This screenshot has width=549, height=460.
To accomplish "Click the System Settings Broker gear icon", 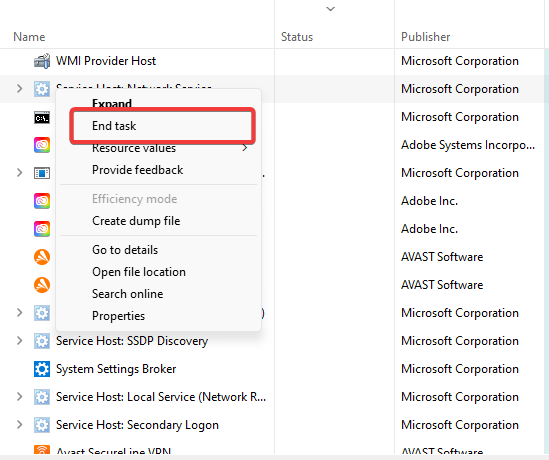I will (x=42, y=369).
